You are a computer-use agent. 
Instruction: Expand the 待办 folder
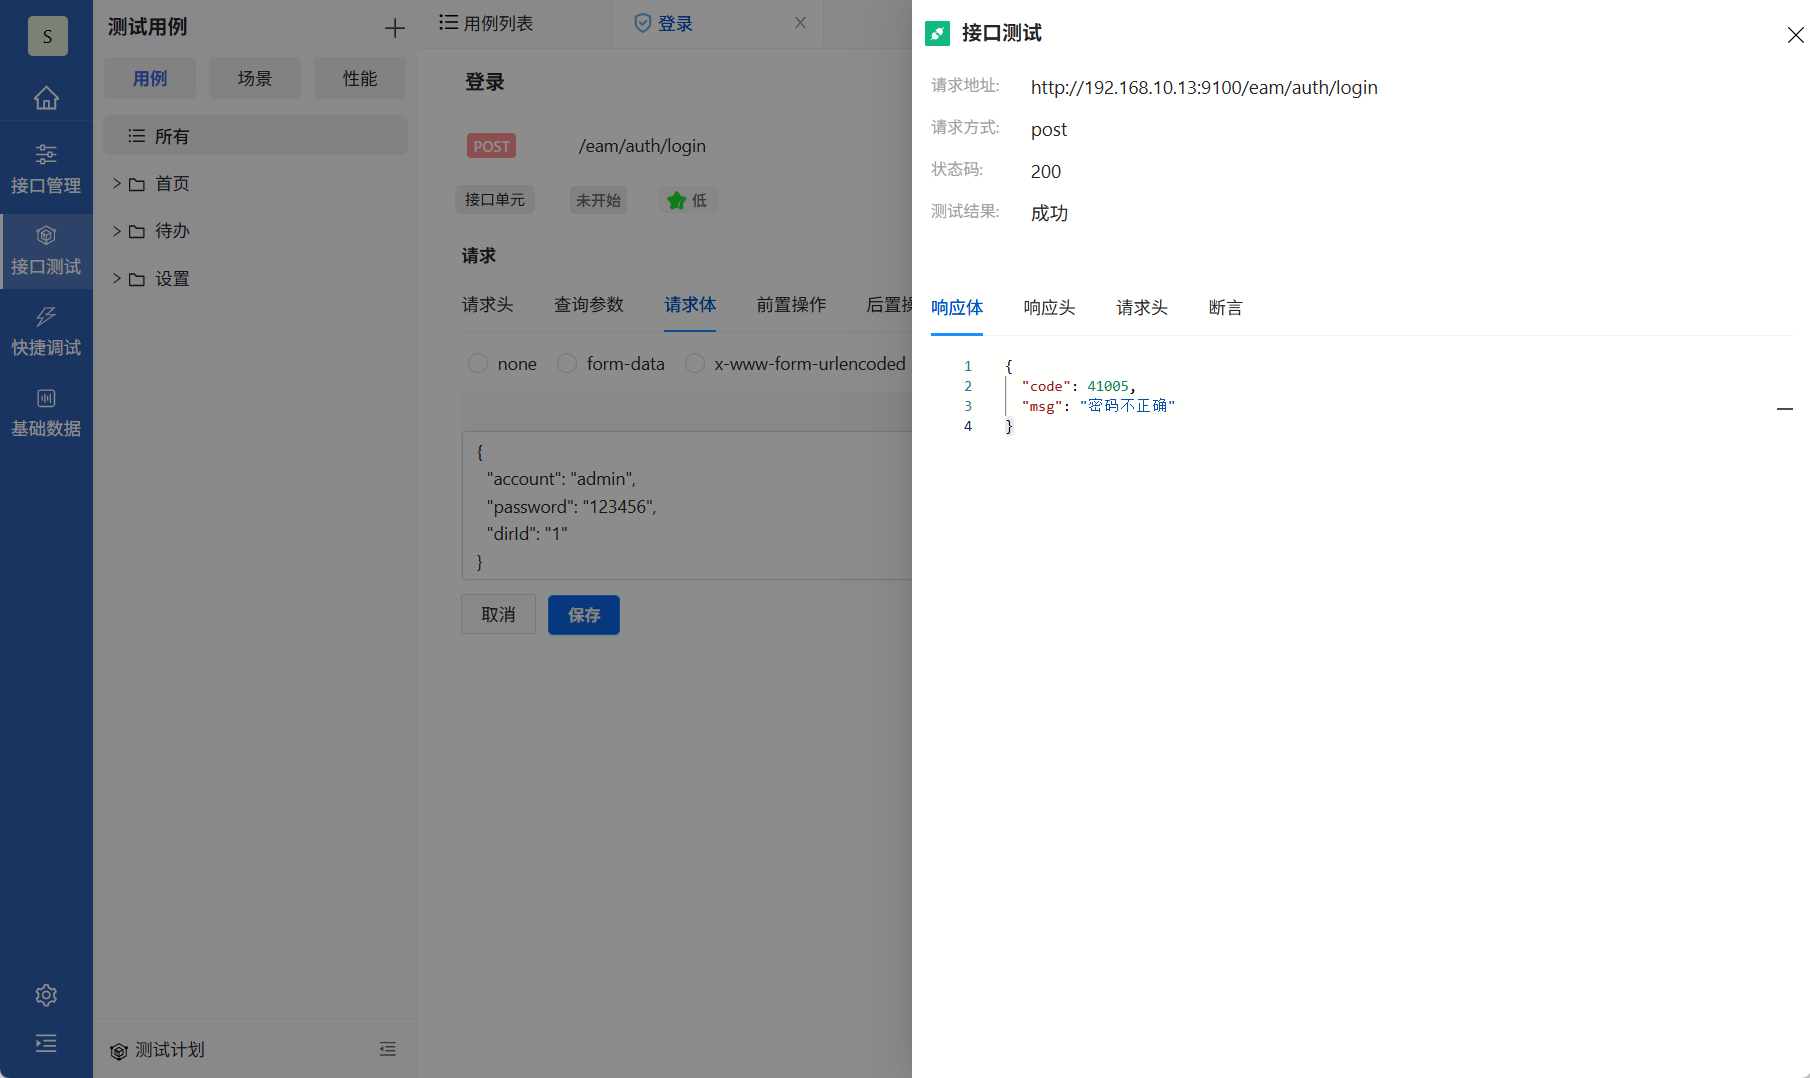click(115, 231)
